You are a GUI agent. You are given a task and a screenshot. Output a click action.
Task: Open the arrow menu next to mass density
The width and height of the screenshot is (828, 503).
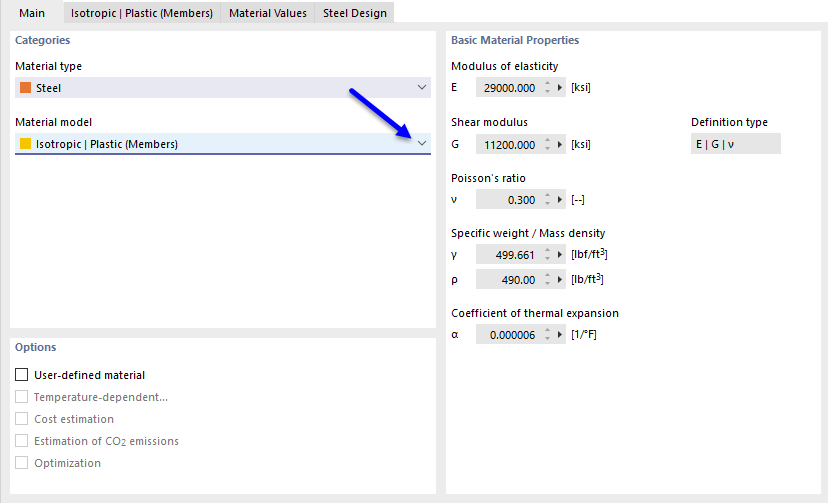[x=560, y=279]
